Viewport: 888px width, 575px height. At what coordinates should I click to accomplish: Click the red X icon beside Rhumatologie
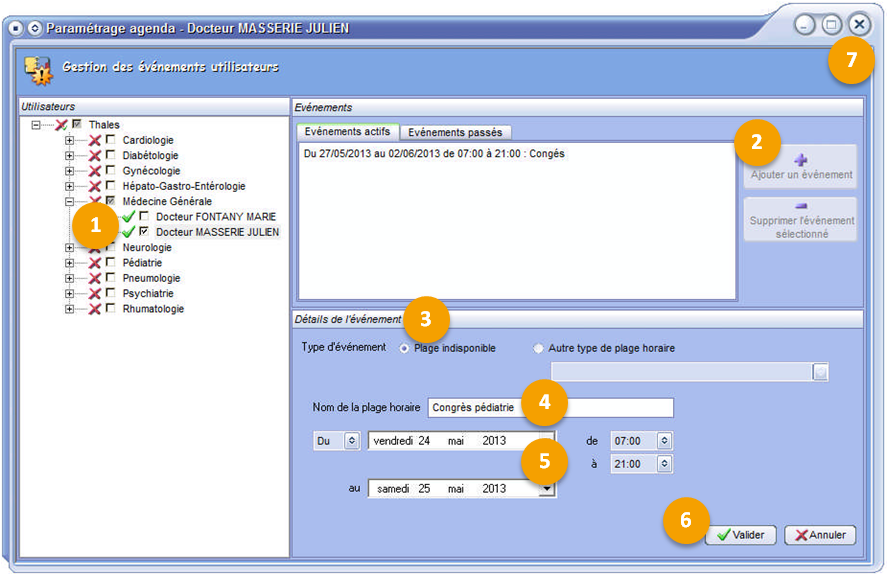[94, 309]
